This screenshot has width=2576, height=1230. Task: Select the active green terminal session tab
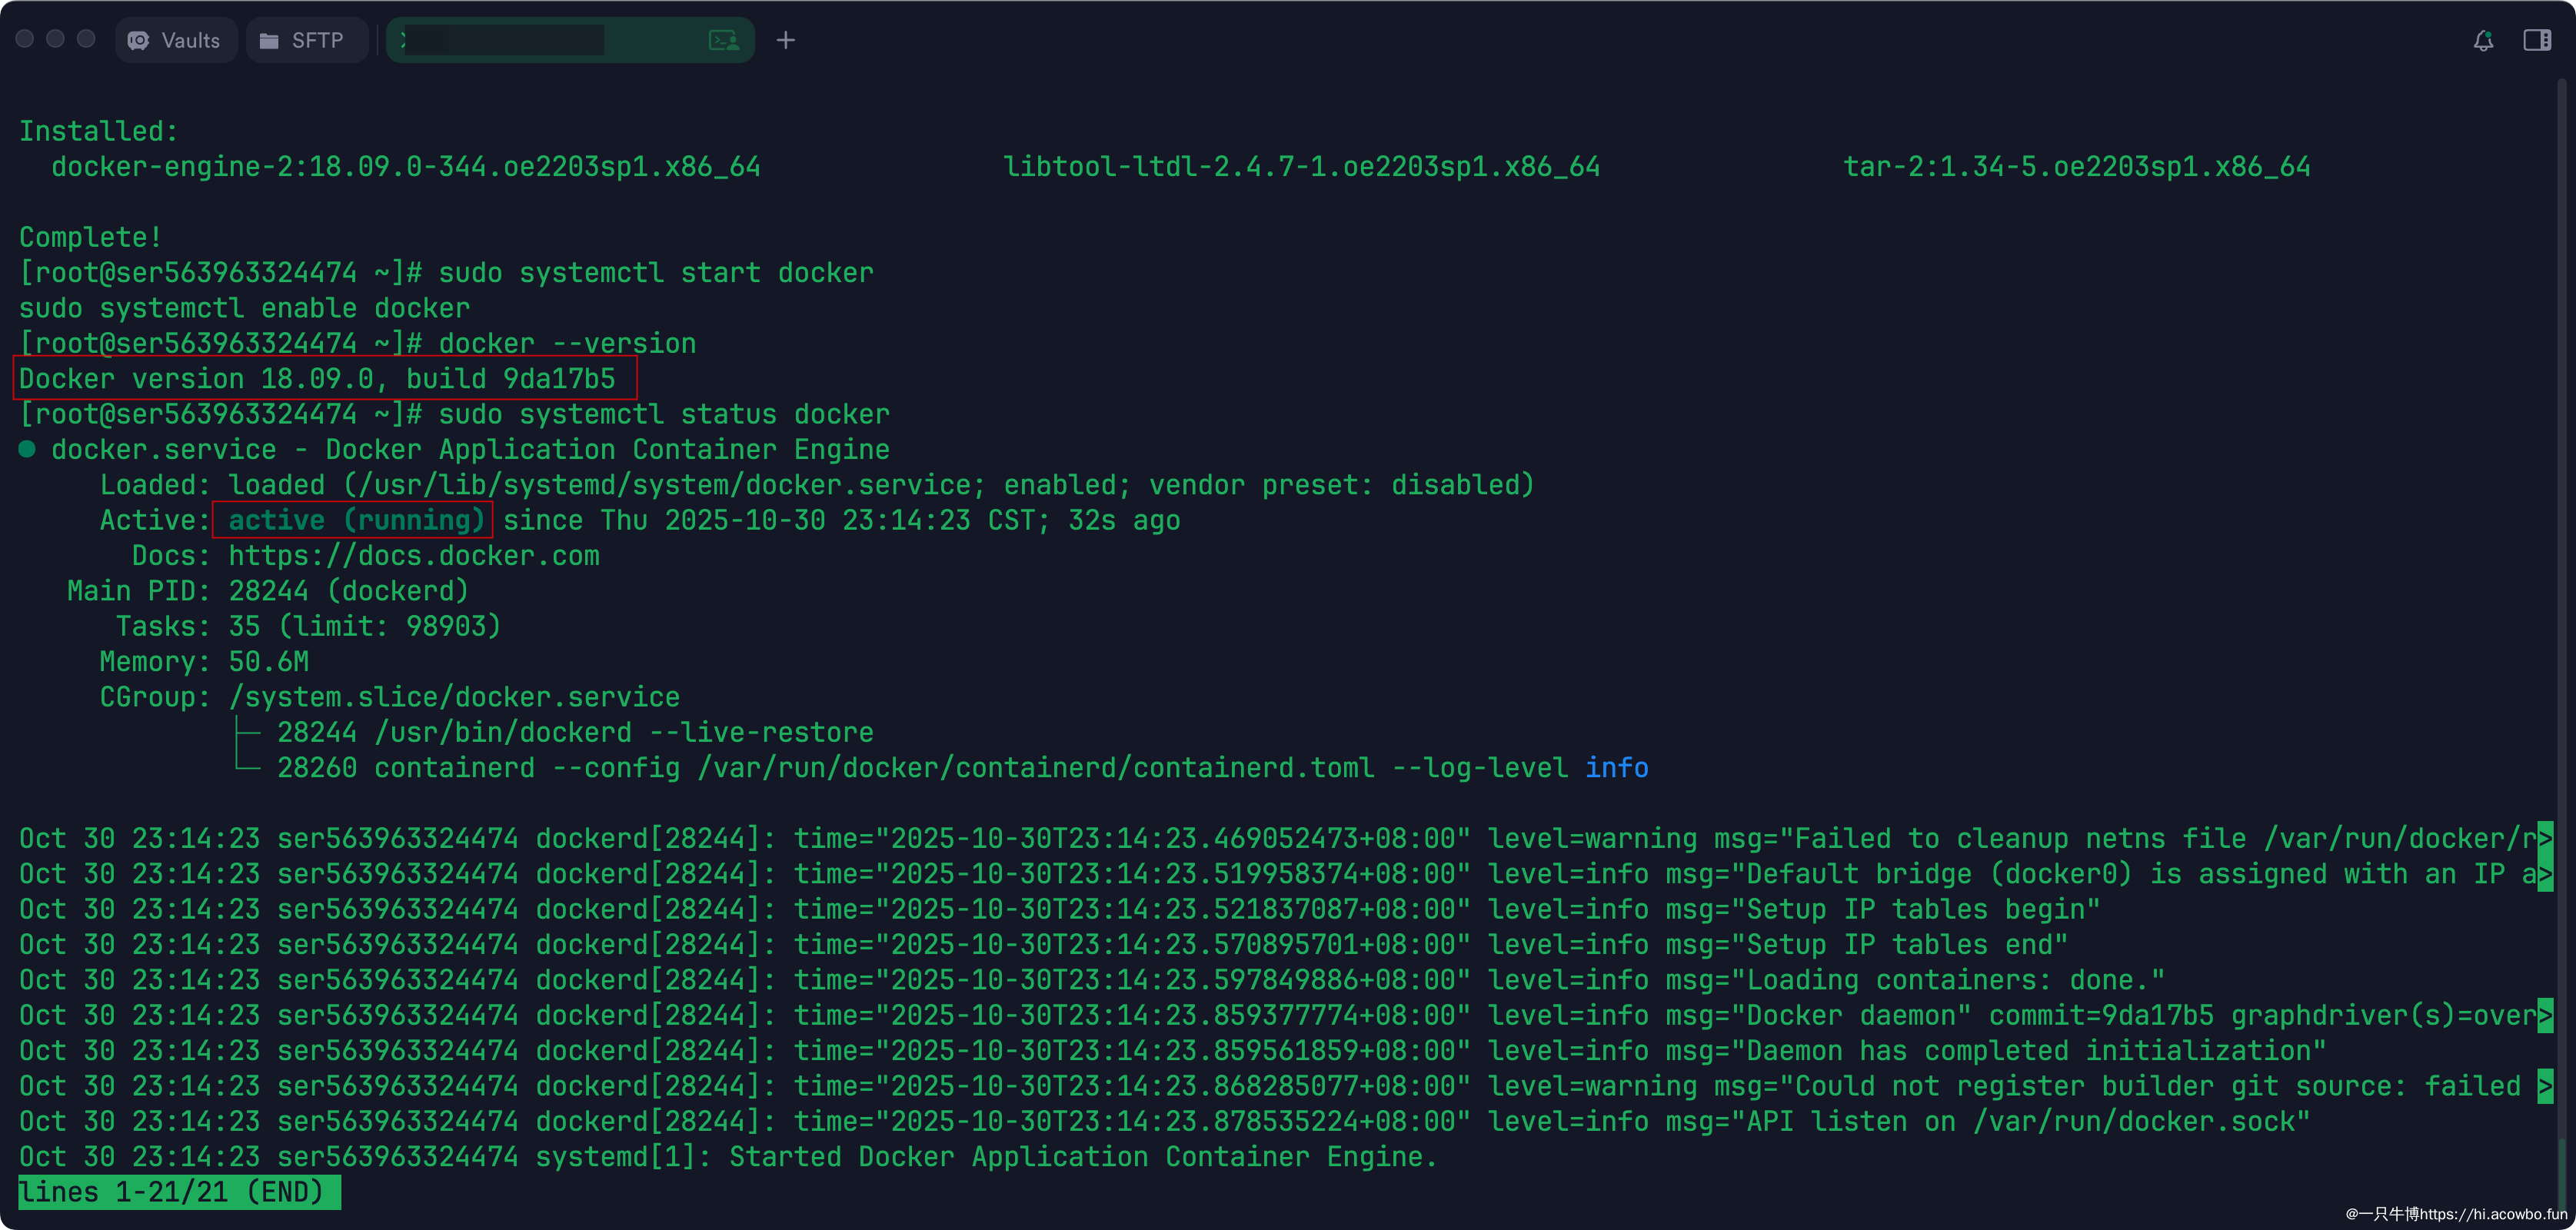(570, 40)
